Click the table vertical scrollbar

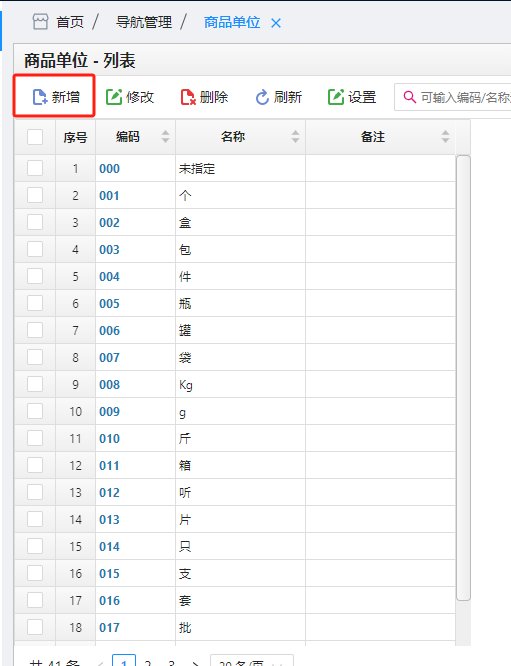(463, 378)
